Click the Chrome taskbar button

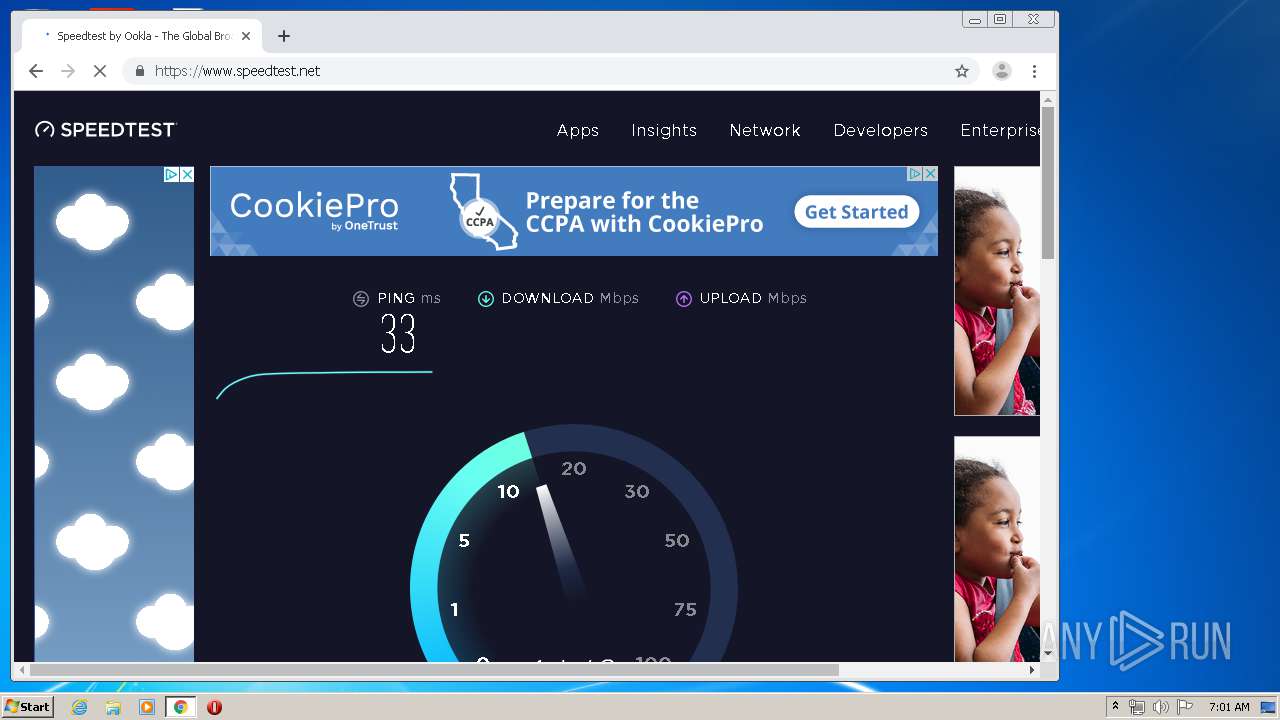pos(180,707)
